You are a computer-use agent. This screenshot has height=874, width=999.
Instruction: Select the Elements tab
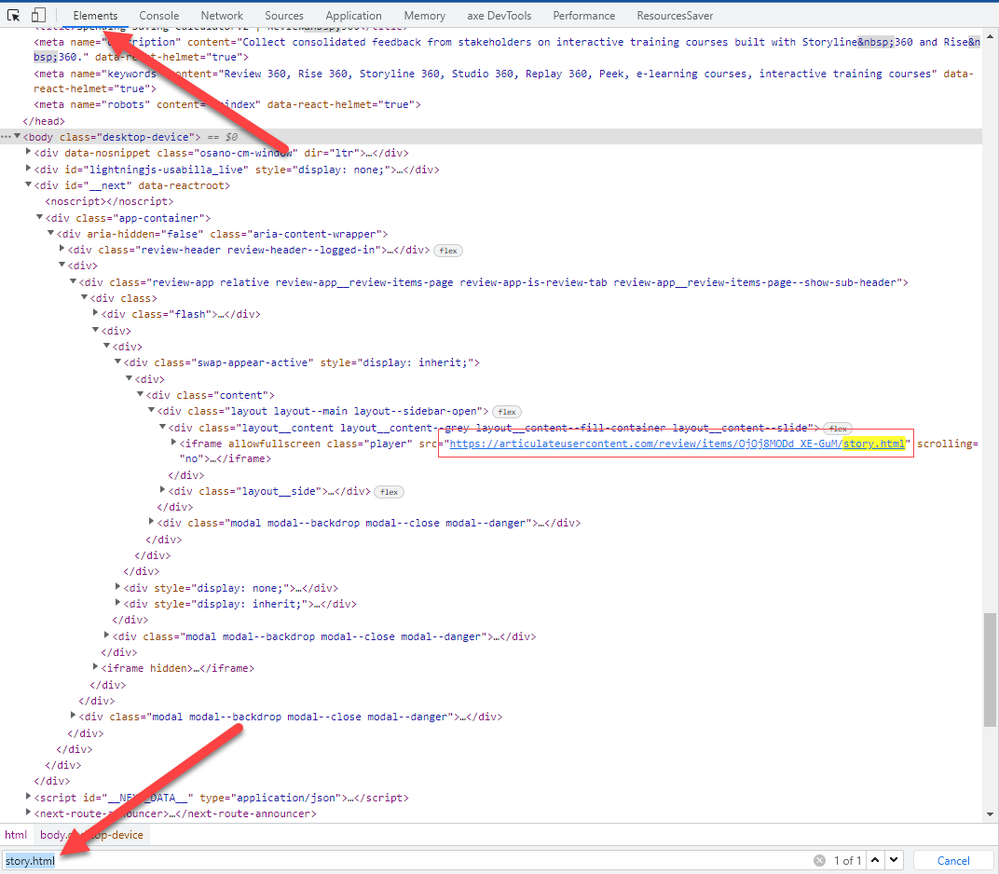click(x=95, y=15)
